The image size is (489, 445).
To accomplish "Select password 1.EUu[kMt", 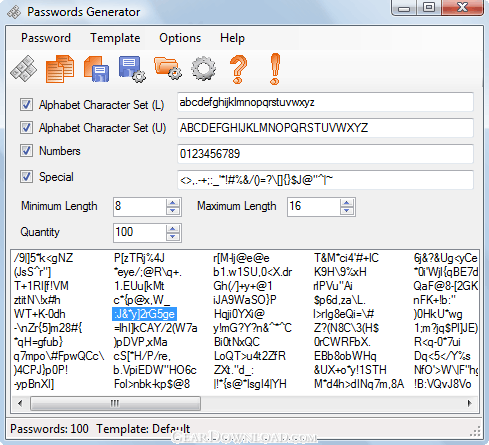I will pos(139,286).
